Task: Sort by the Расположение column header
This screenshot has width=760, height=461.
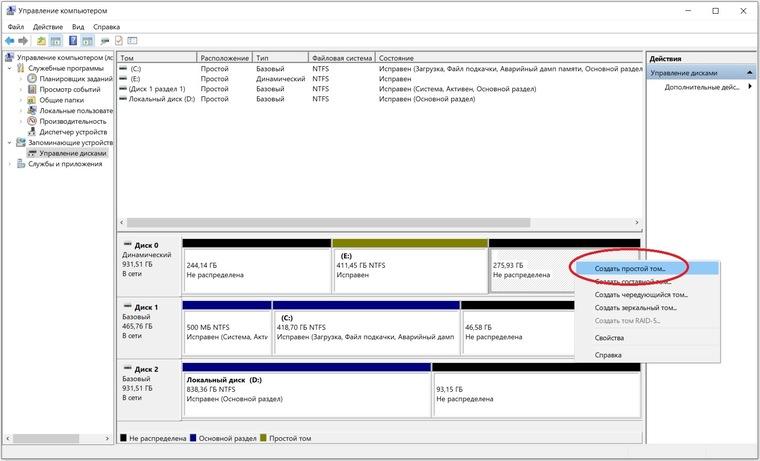Action: click(225, 58)
